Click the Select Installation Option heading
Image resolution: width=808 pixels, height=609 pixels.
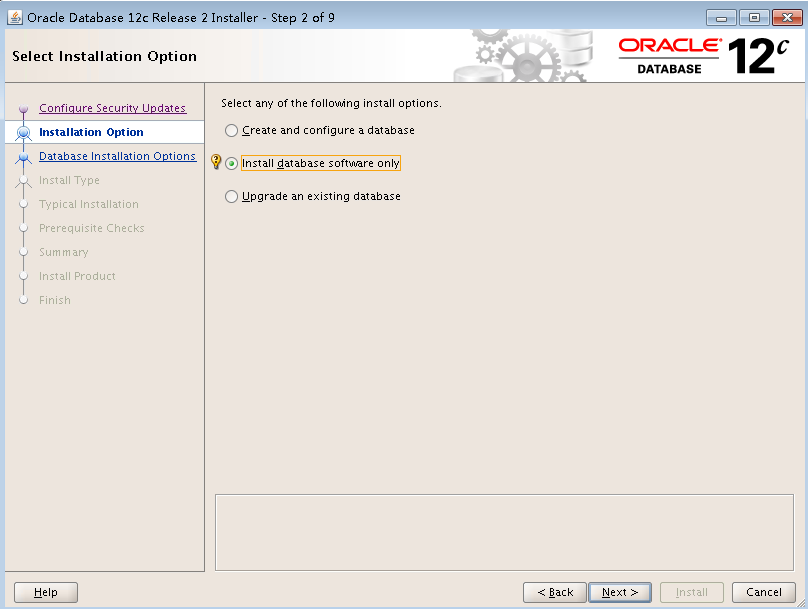105,56
